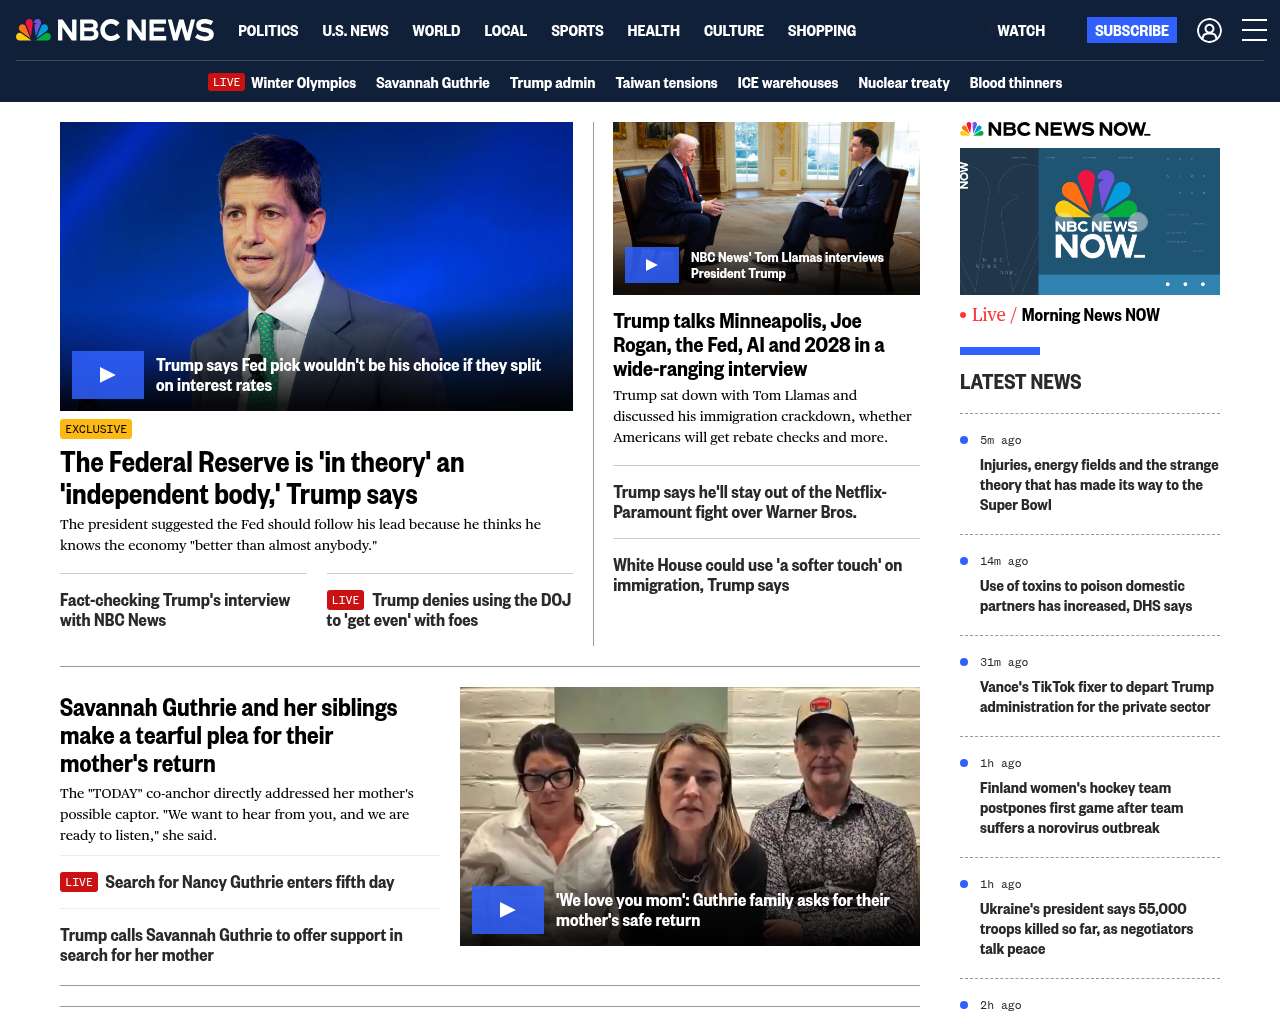Open the Fact-checking Trump's interview article
Image resolution: width=1280 pixels, height=1024 pixels.
[175, 610]
